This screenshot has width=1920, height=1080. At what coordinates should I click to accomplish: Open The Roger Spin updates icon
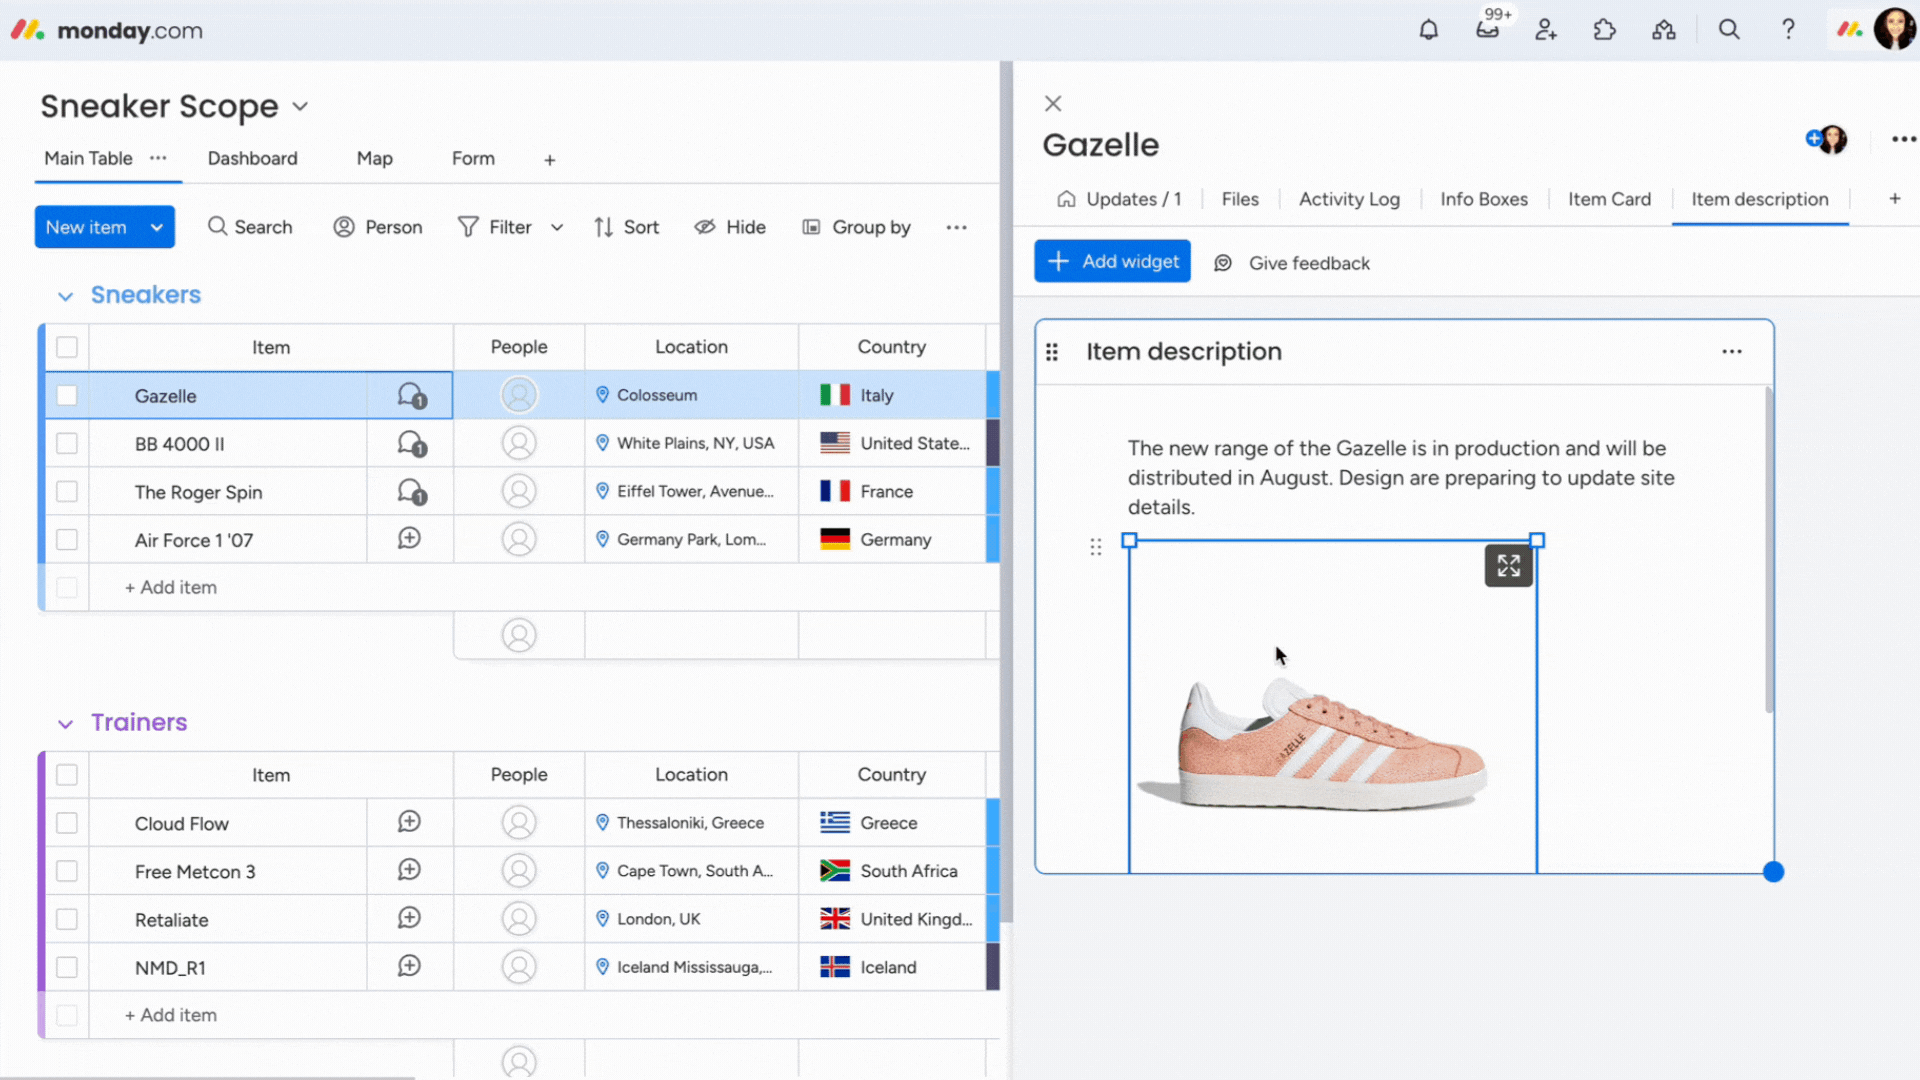pyautogui.click(x=411, y=492)
